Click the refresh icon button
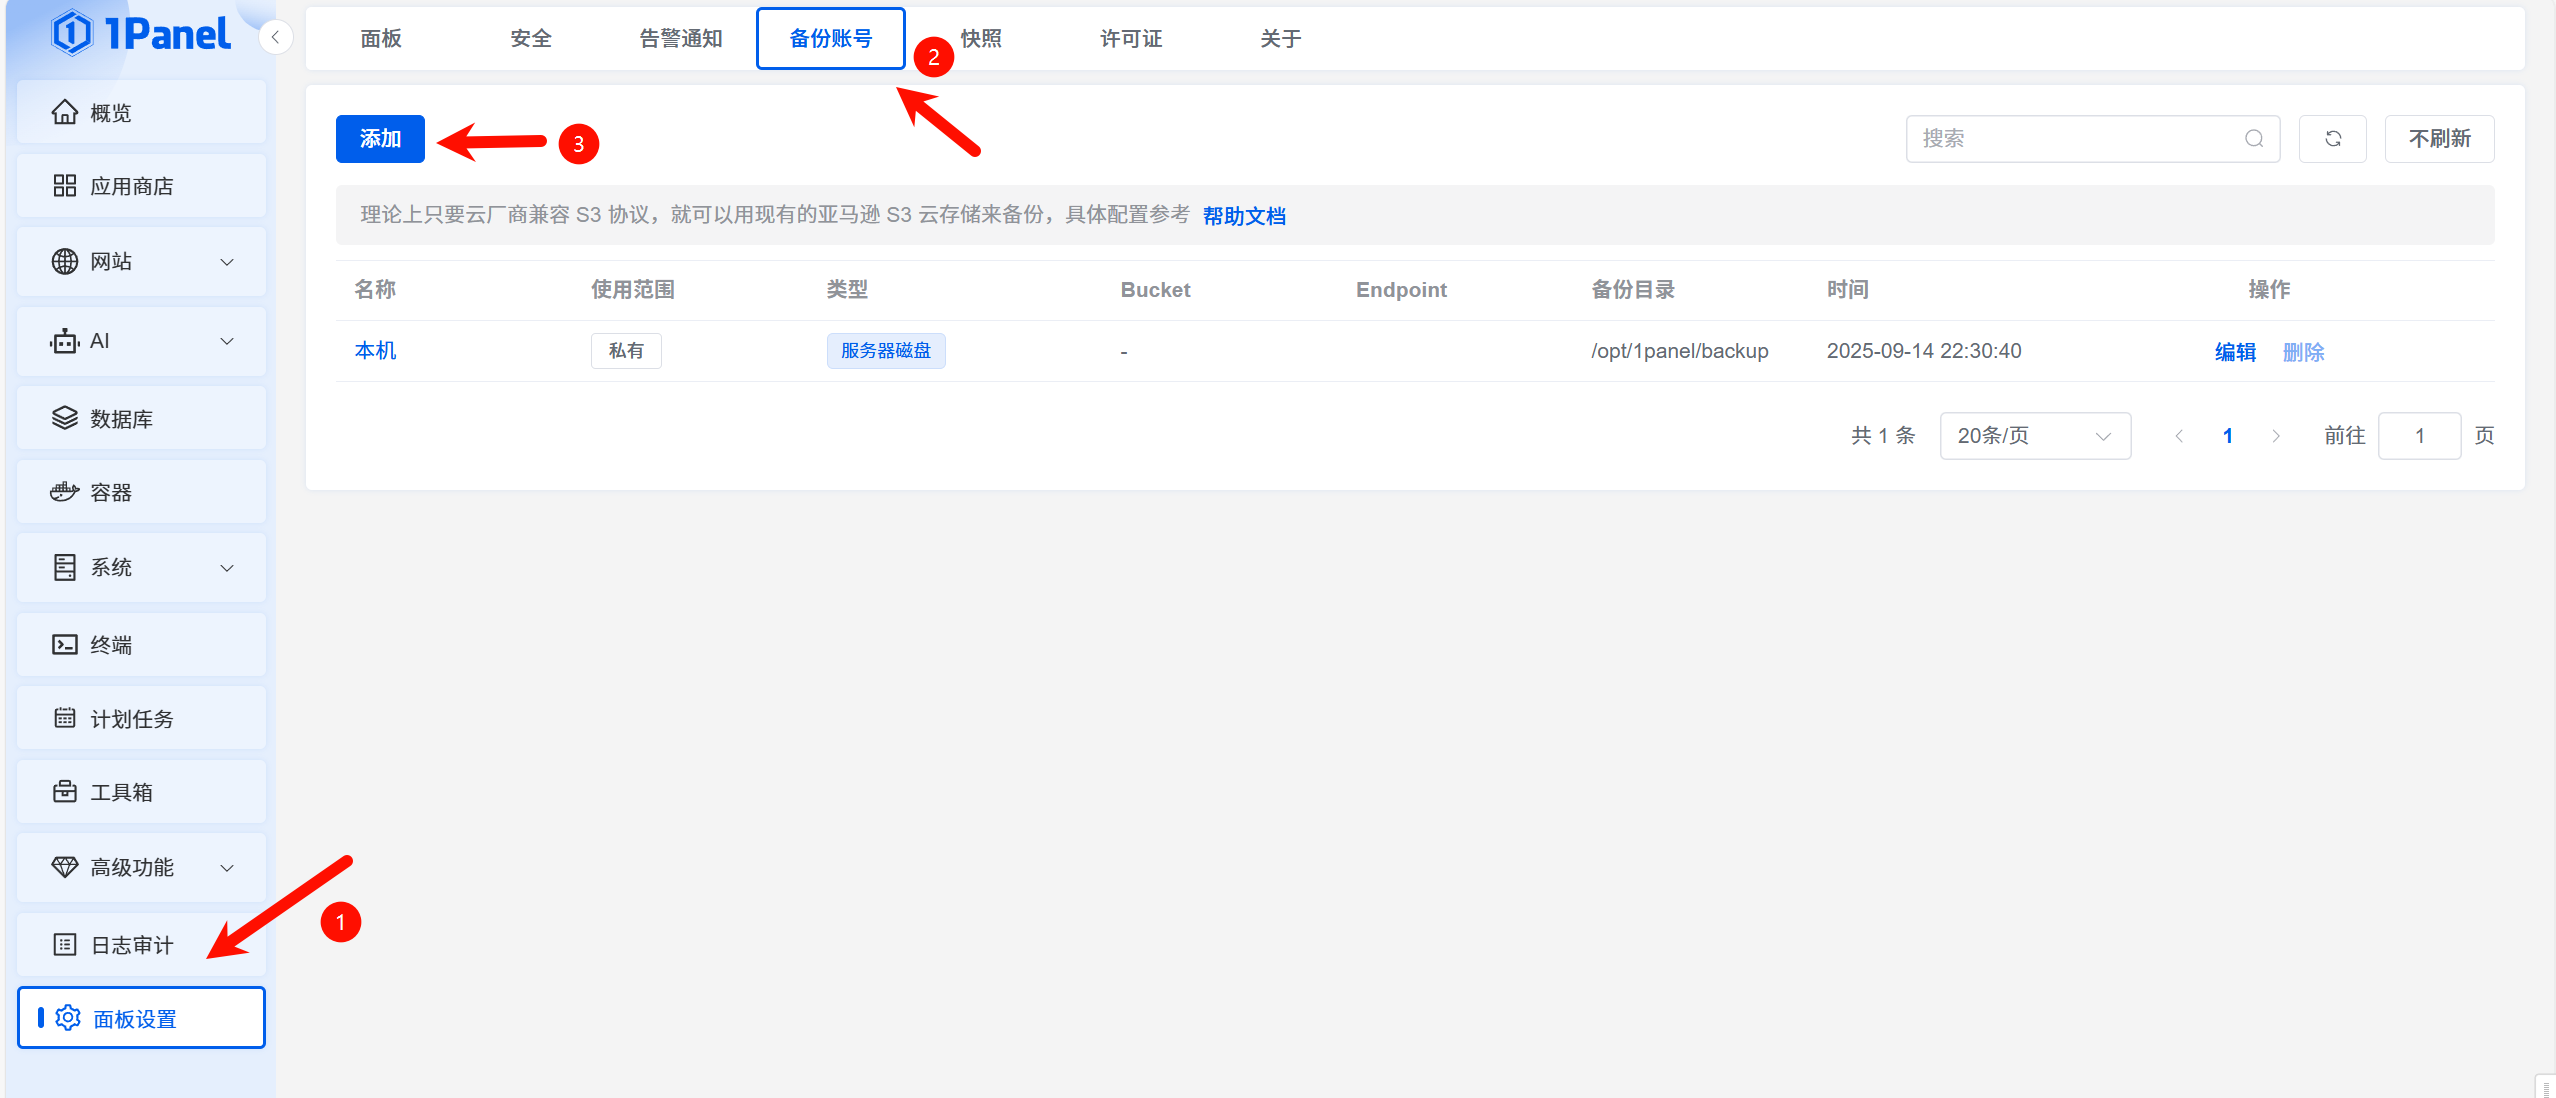Screen dimensions: 2556x1098 coord(2332,139)
